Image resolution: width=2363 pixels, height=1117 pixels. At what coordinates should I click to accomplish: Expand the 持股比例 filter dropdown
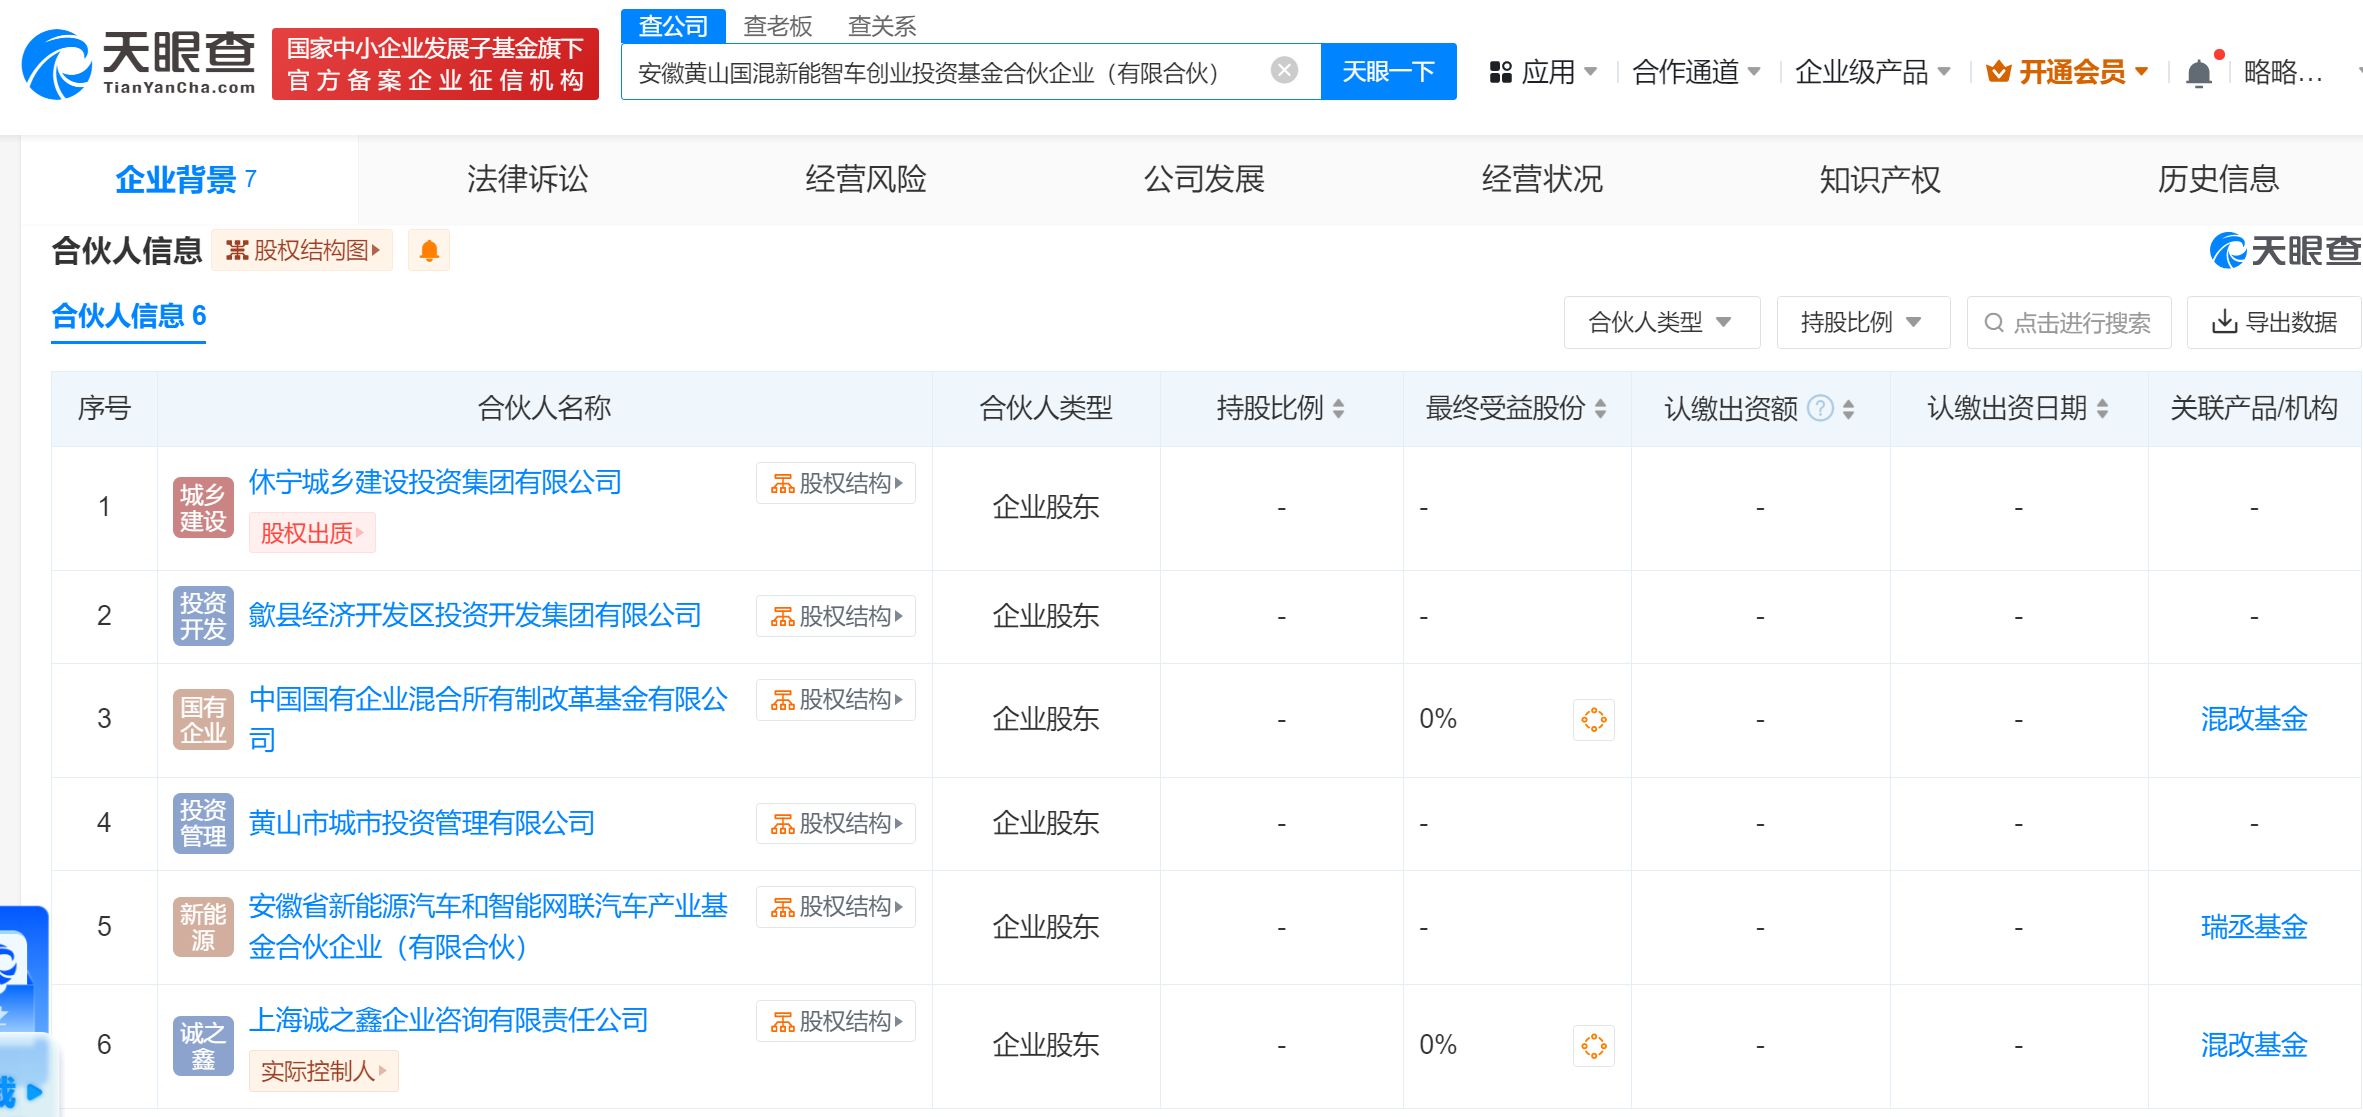click(x=1862, y=322)
